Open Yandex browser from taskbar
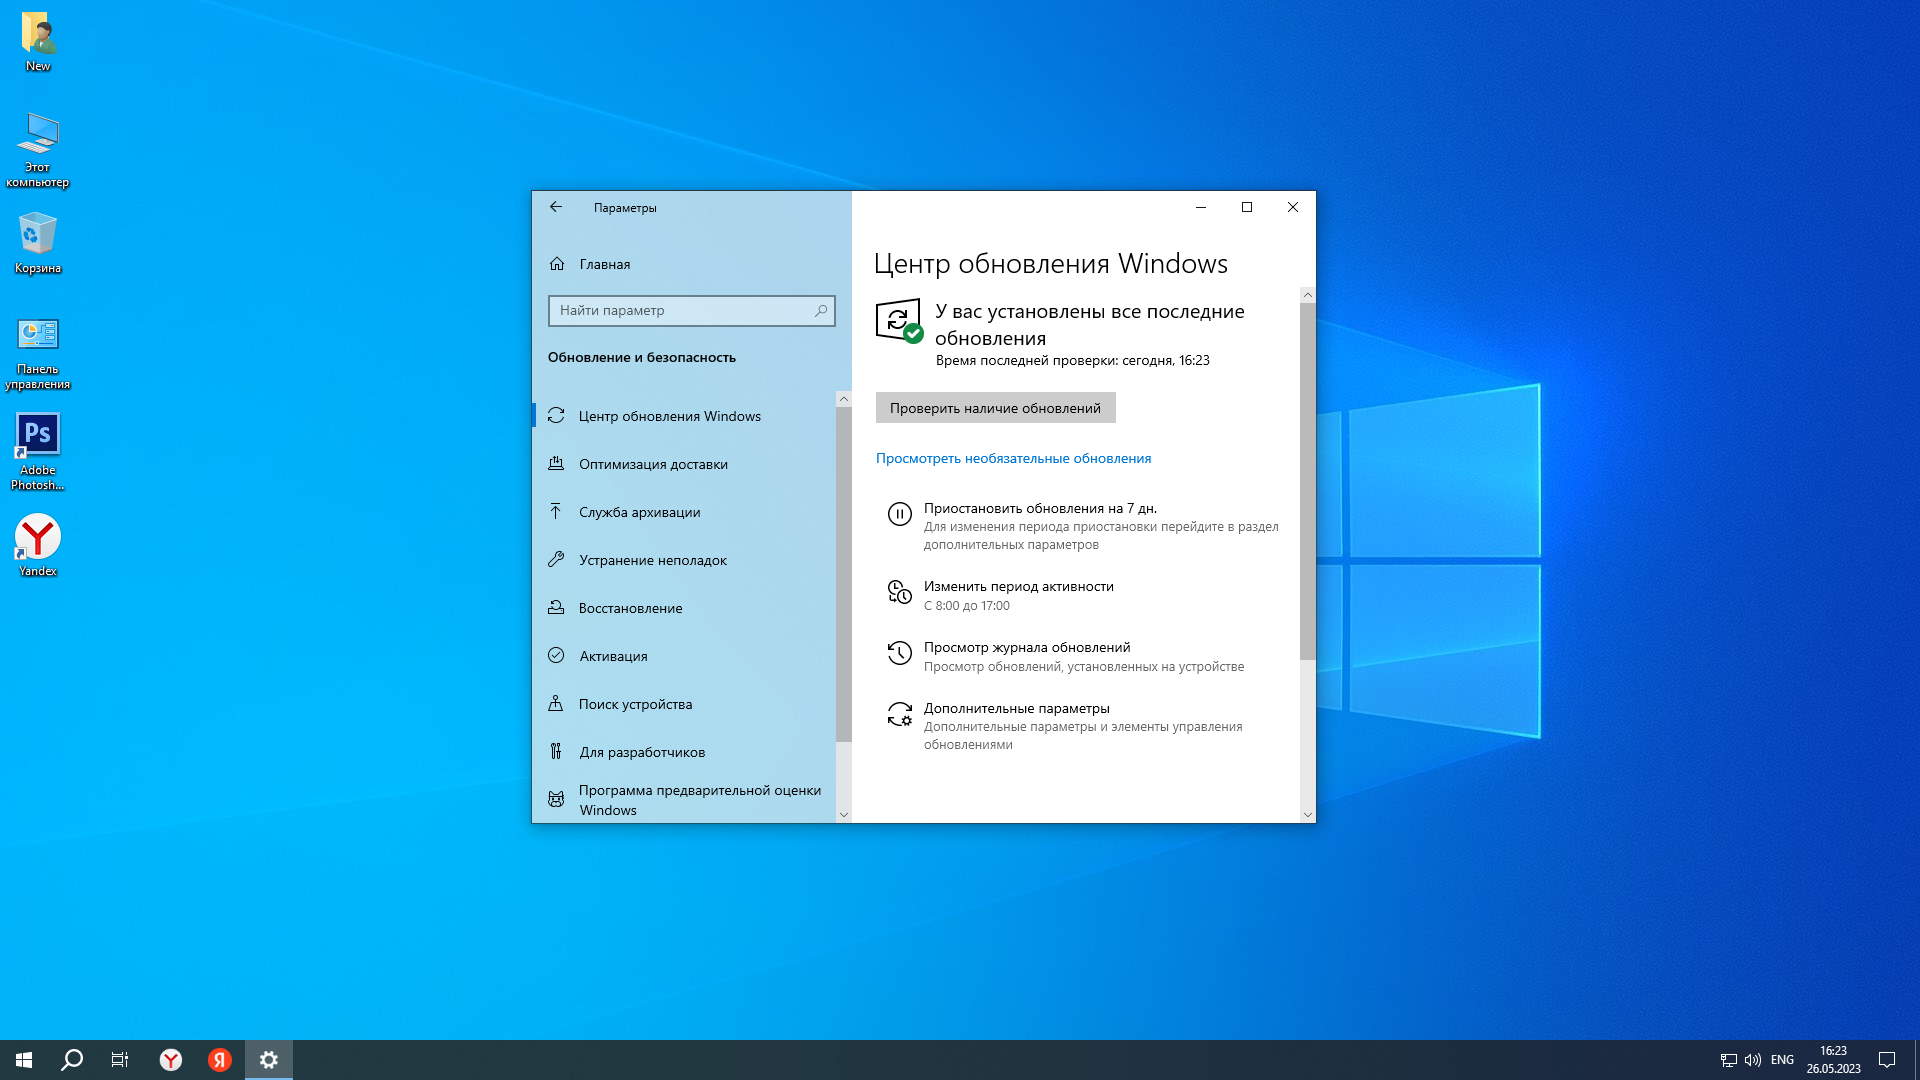1920x1080 pixels. click(x=171, y=1060)
